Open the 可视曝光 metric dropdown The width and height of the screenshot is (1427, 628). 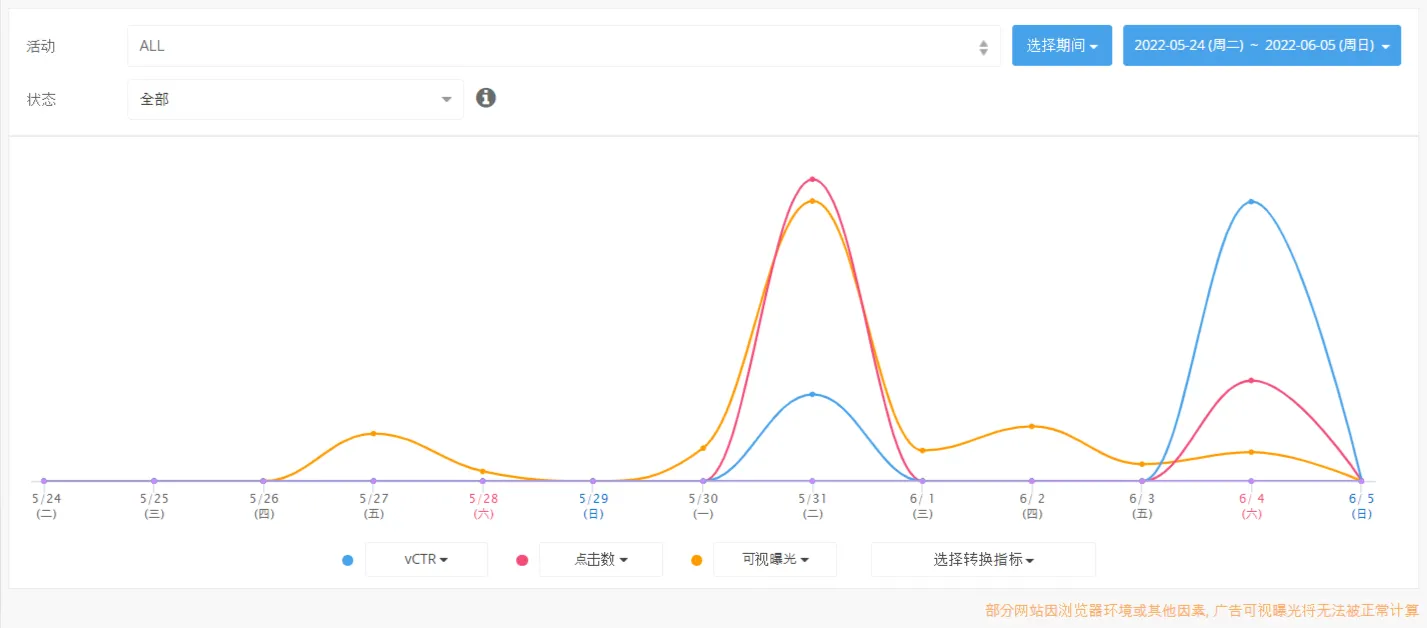click(775, 560)
